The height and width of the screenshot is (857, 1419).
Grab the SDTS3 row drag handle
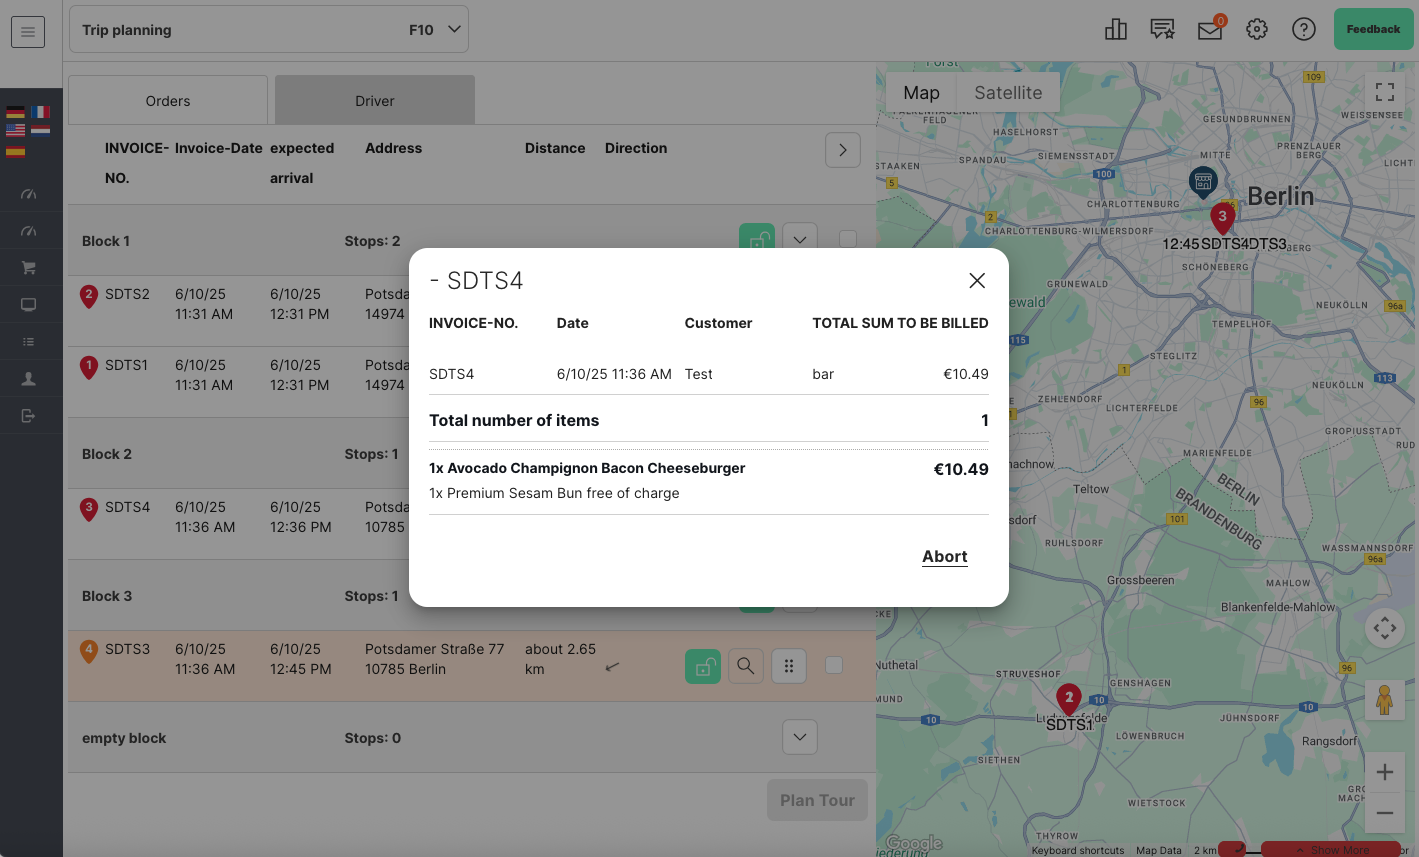(788, 666)
